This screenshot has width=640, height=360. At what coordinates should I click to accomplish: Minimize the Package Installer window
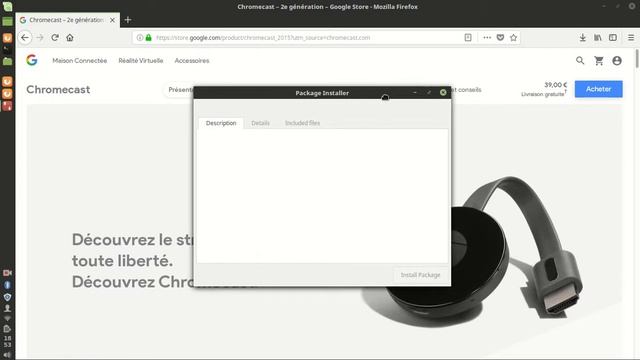[x=415, y=93]
